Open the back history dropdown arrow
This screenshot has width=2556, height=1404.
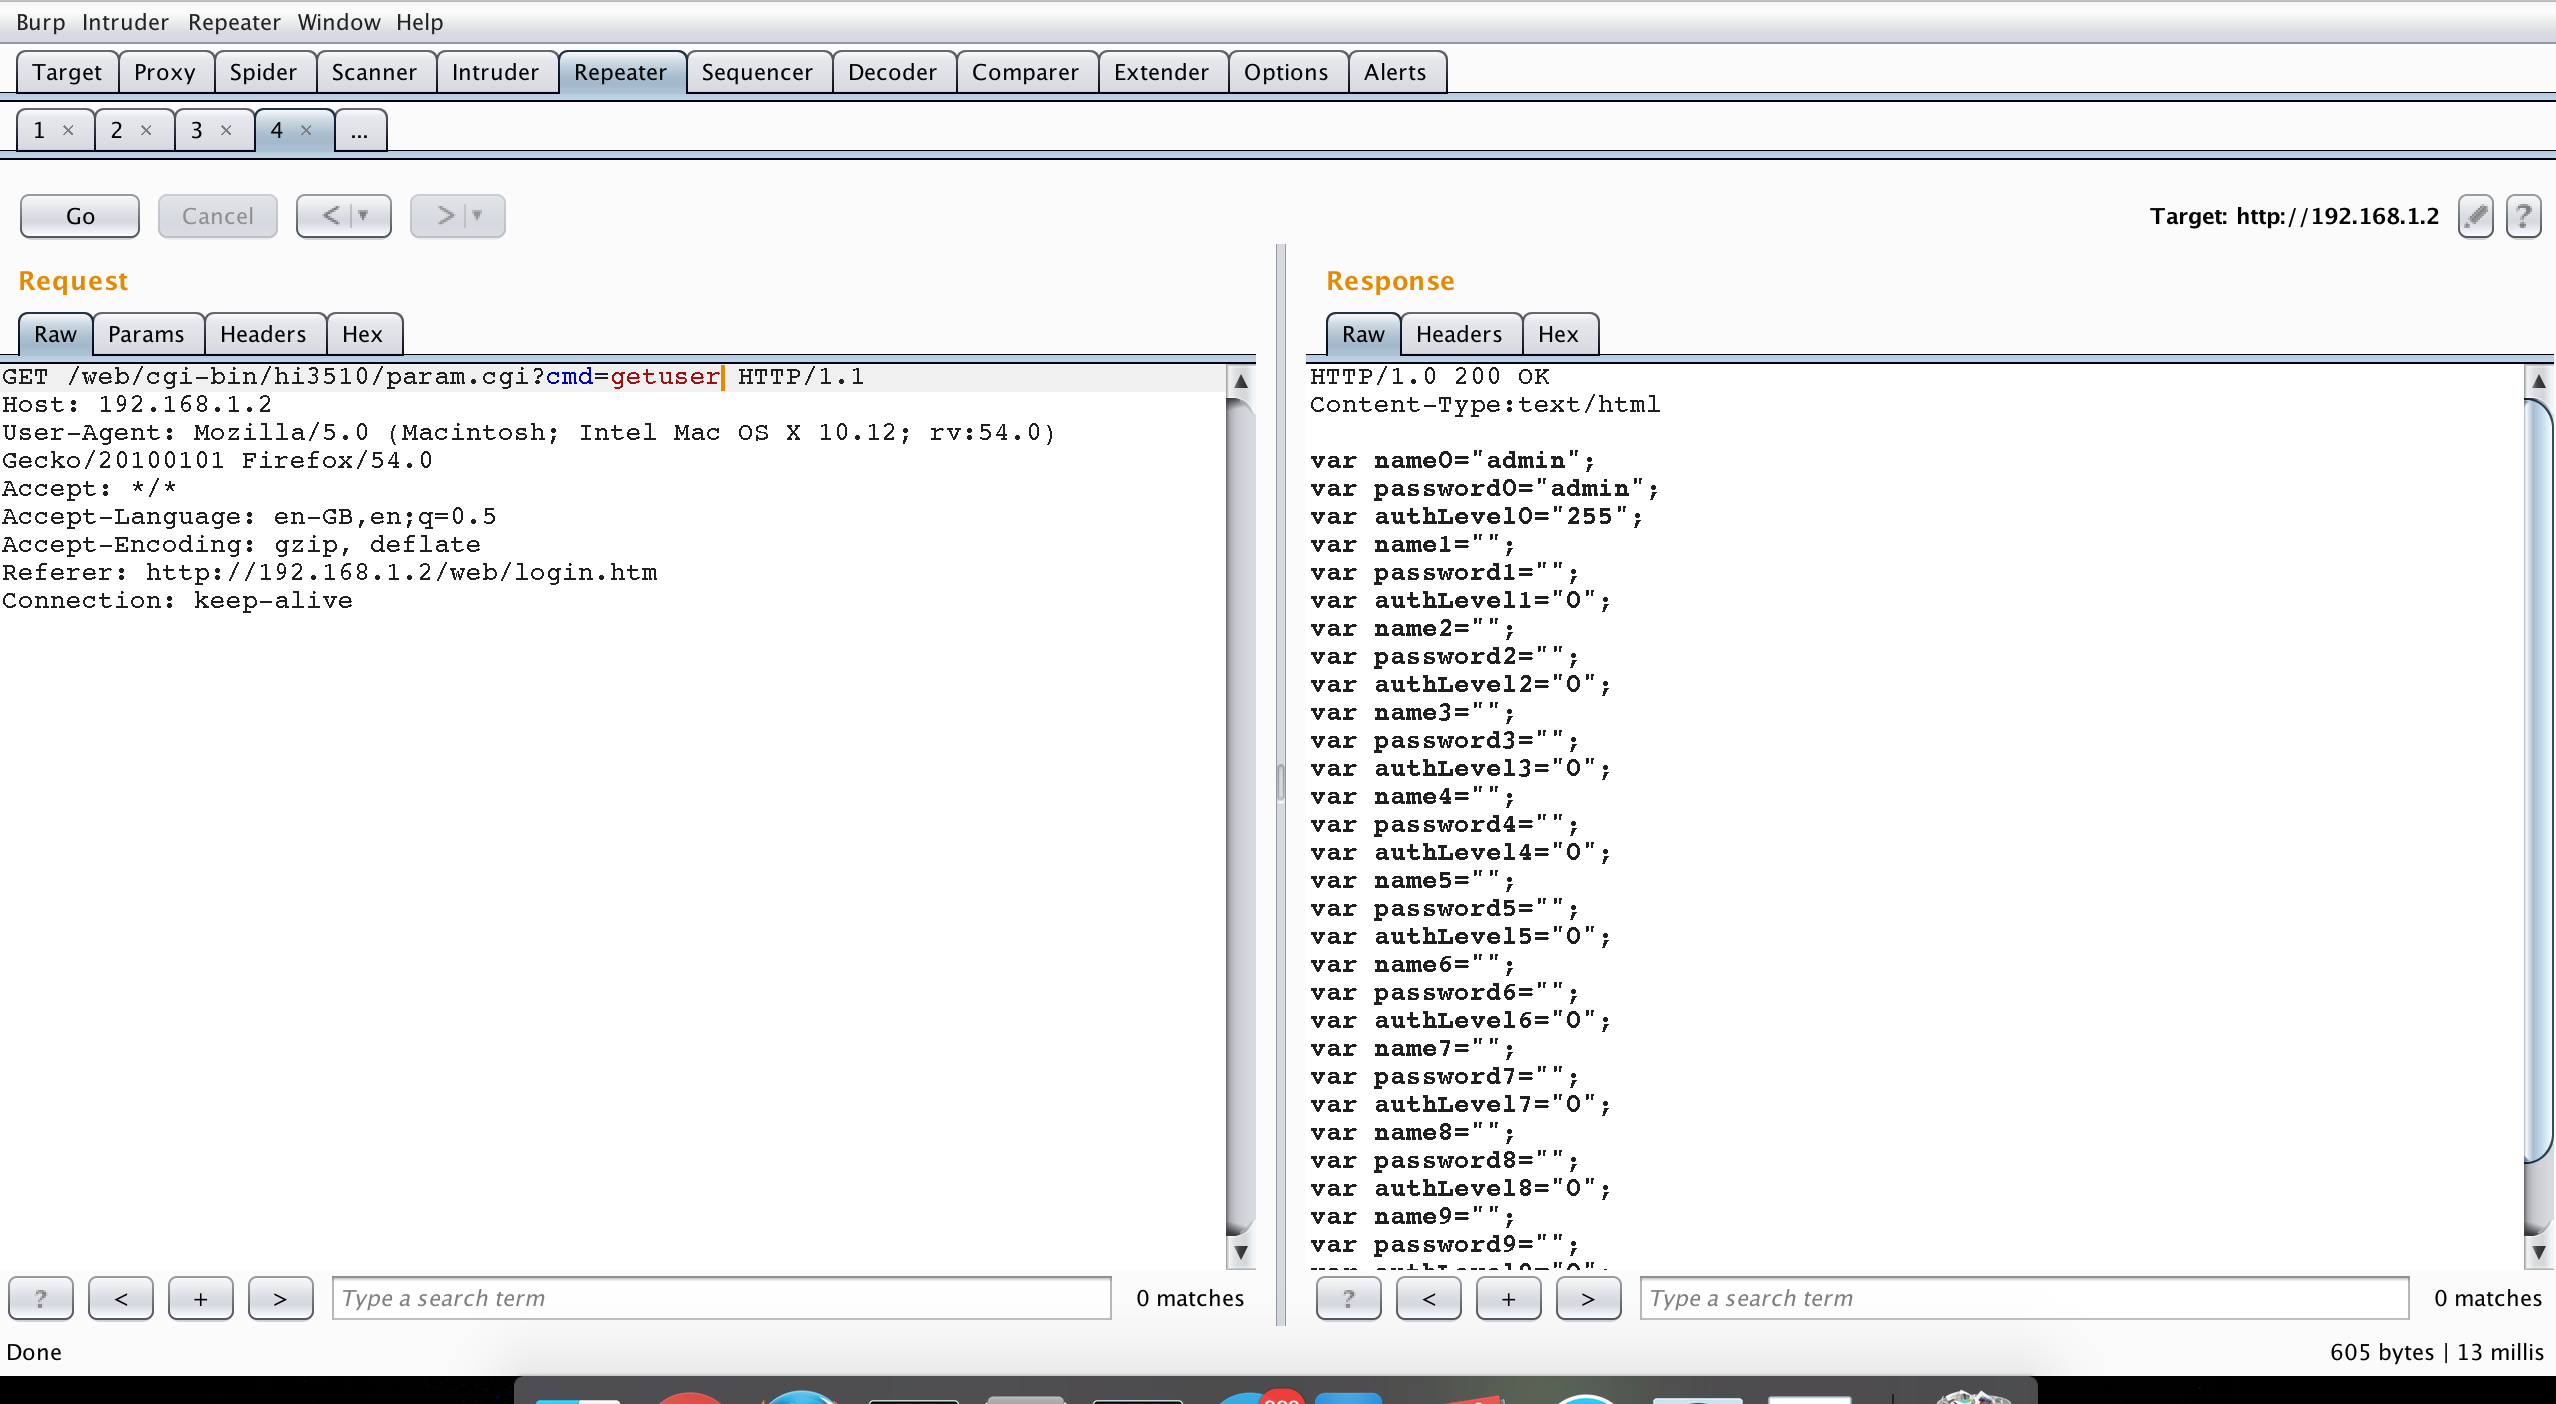point(364,216)
